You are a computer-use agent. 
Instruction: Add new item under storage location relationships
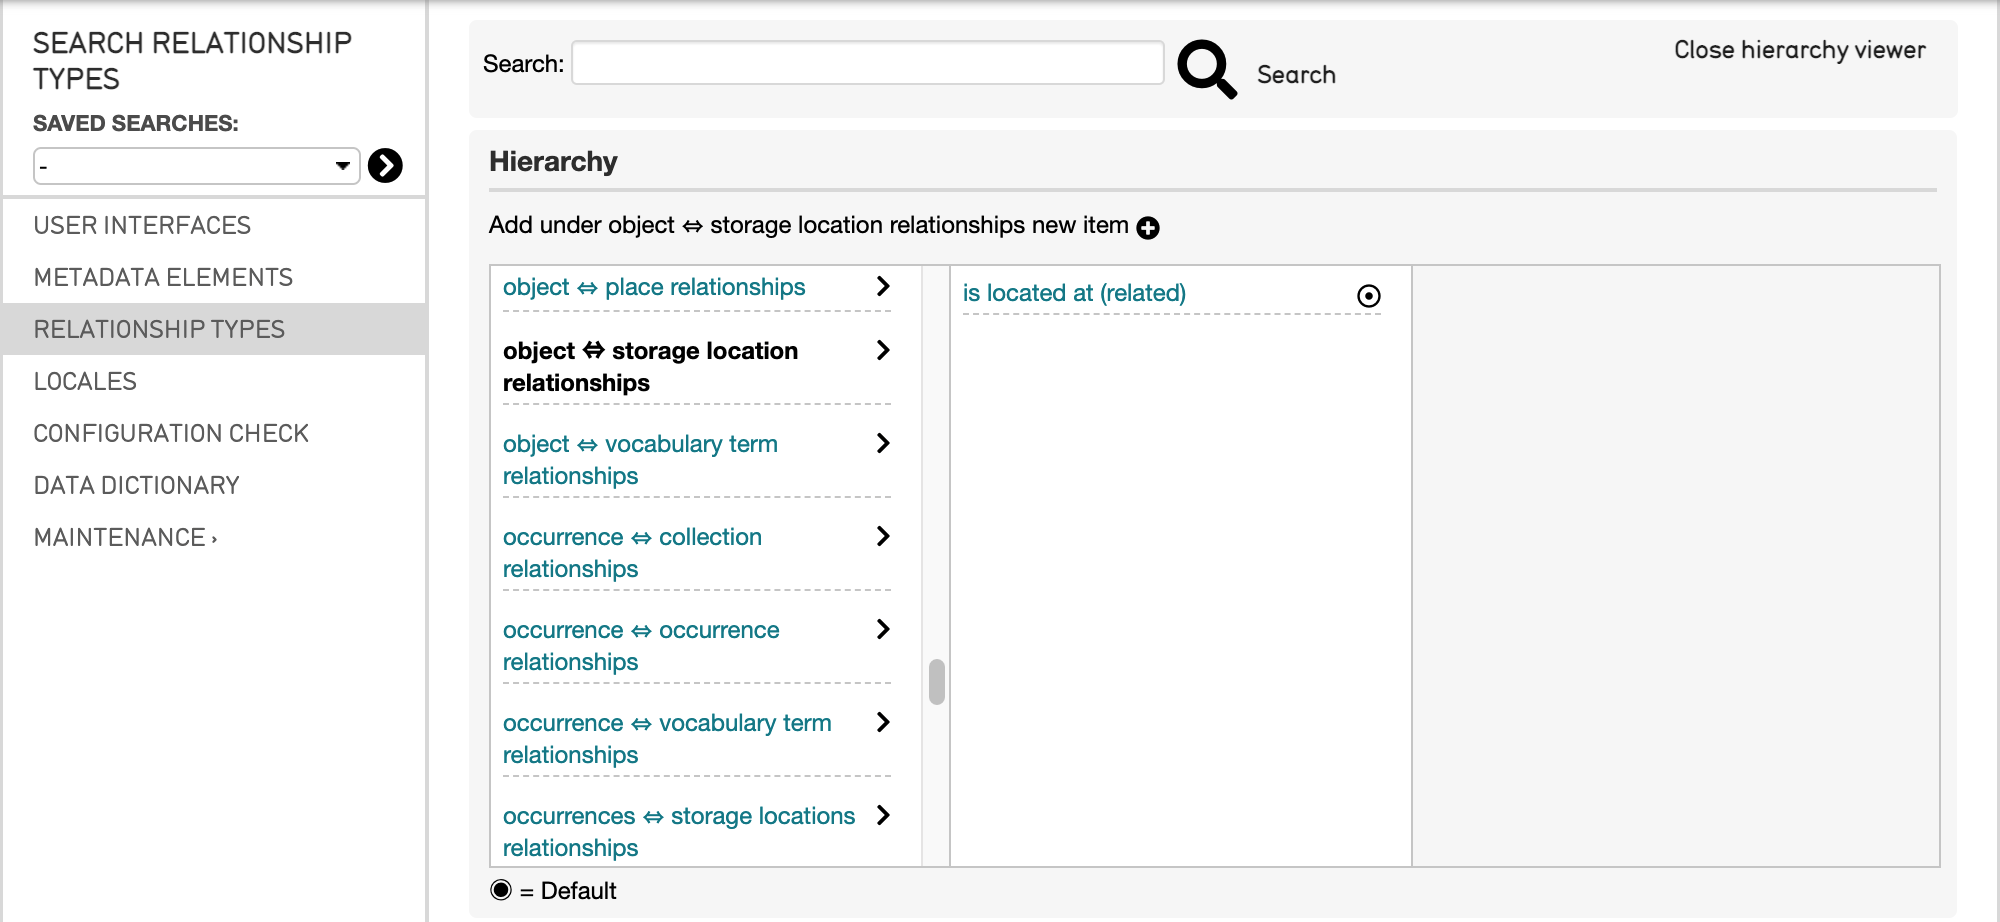1148,228
